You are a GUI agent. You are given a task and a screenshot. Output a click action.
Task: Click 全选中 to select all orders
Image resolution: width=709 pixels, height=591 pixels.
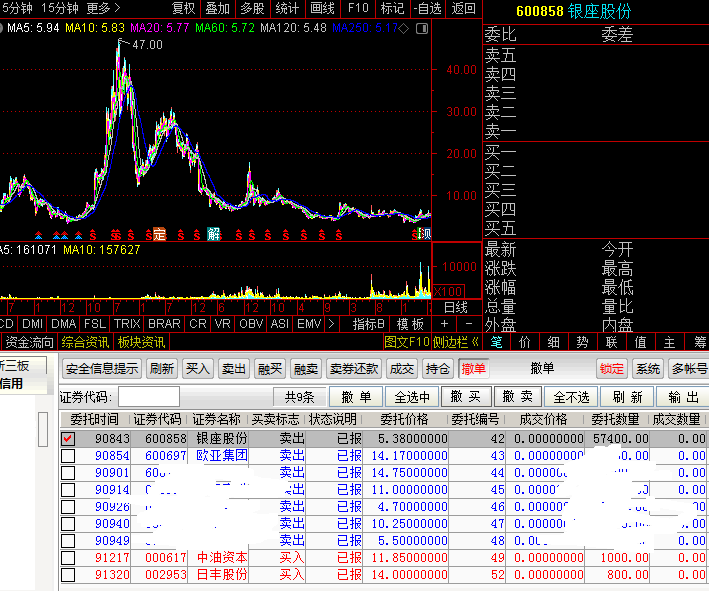412,397
